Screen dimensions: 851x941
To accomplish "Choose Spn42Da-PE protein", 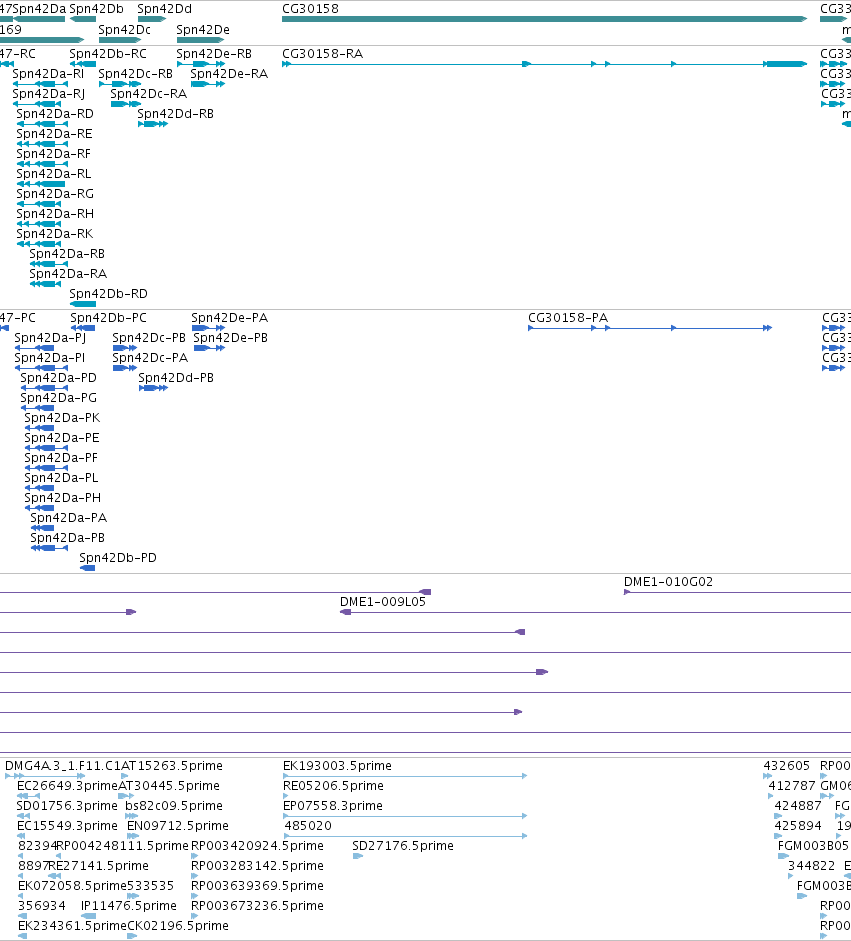I will pos(62,437).
